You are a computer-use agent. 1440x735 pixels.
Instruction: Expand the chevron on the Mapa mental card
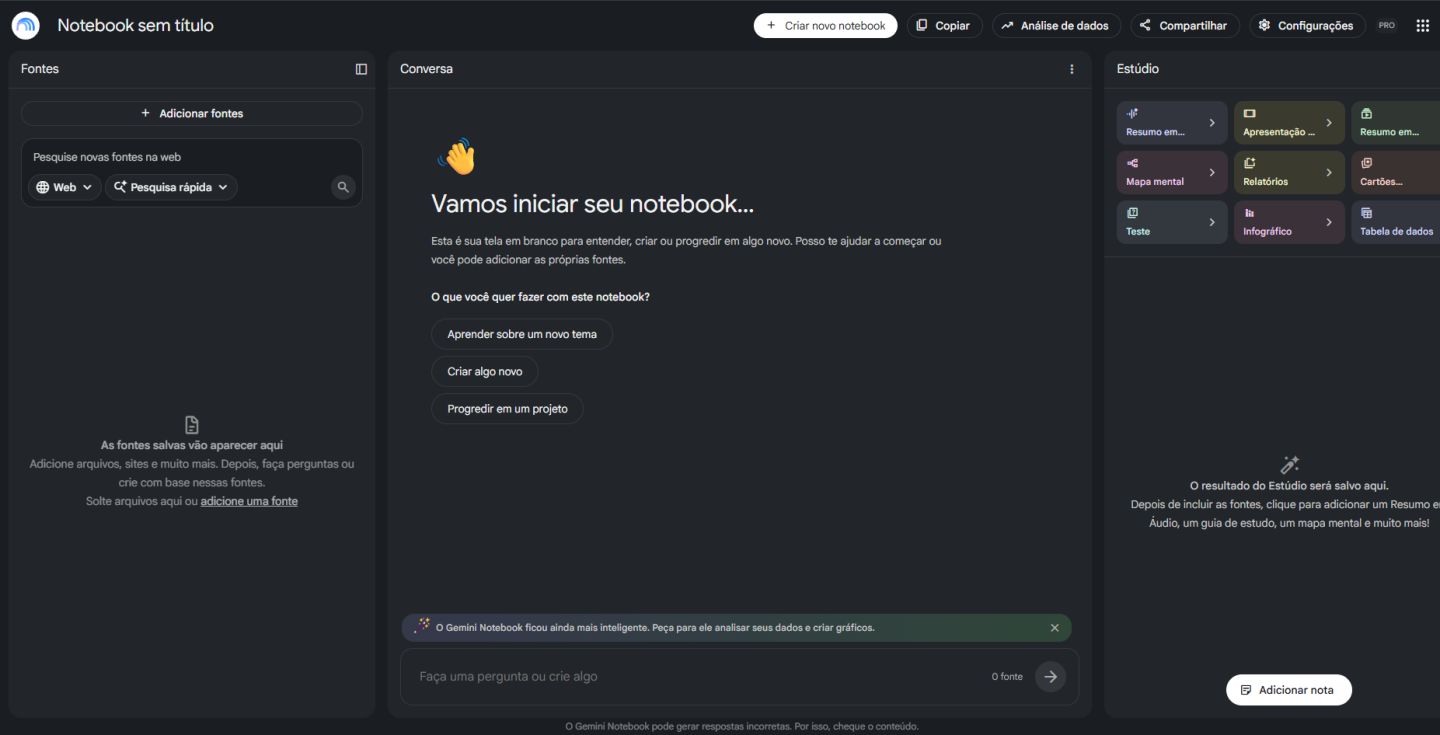[1212, 172]
